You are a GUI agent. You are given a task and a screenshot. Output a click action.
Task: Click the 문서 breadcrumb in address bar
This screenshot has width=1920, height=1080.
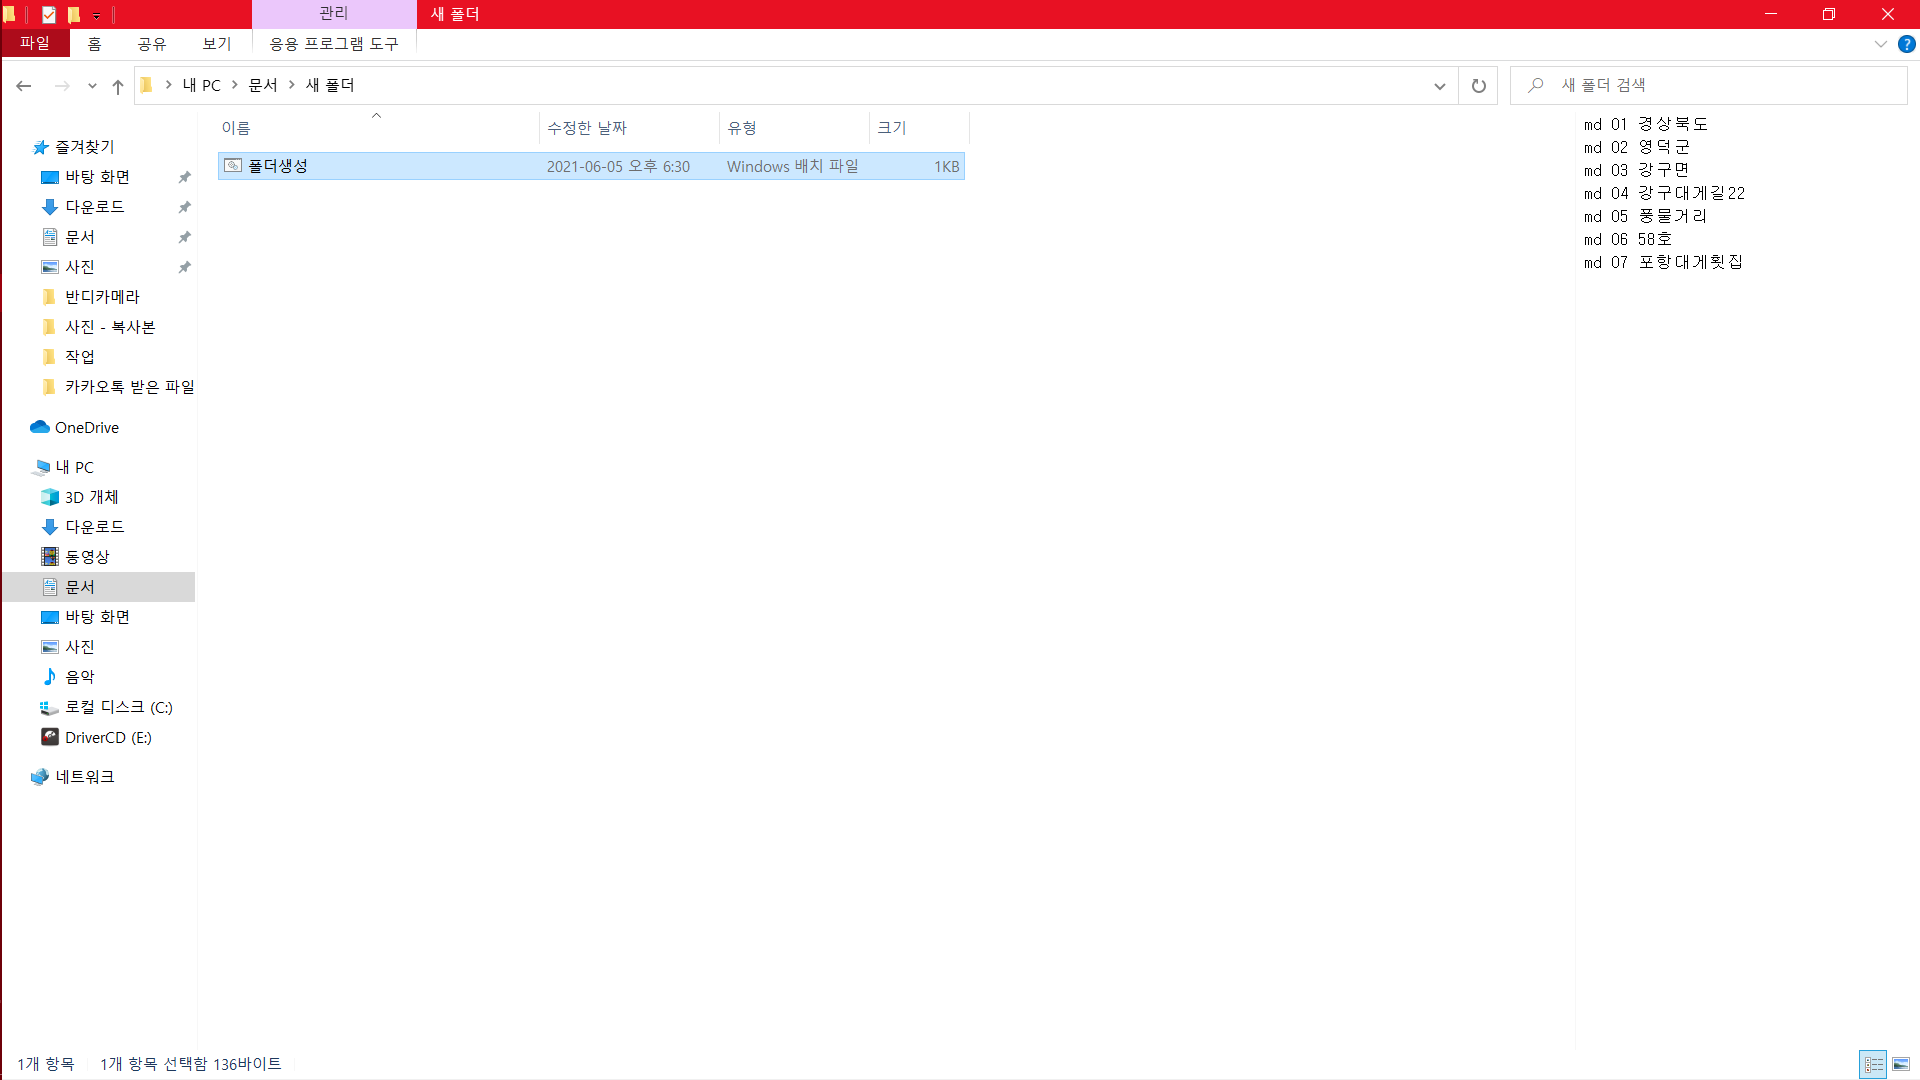(x=263, y=86)
